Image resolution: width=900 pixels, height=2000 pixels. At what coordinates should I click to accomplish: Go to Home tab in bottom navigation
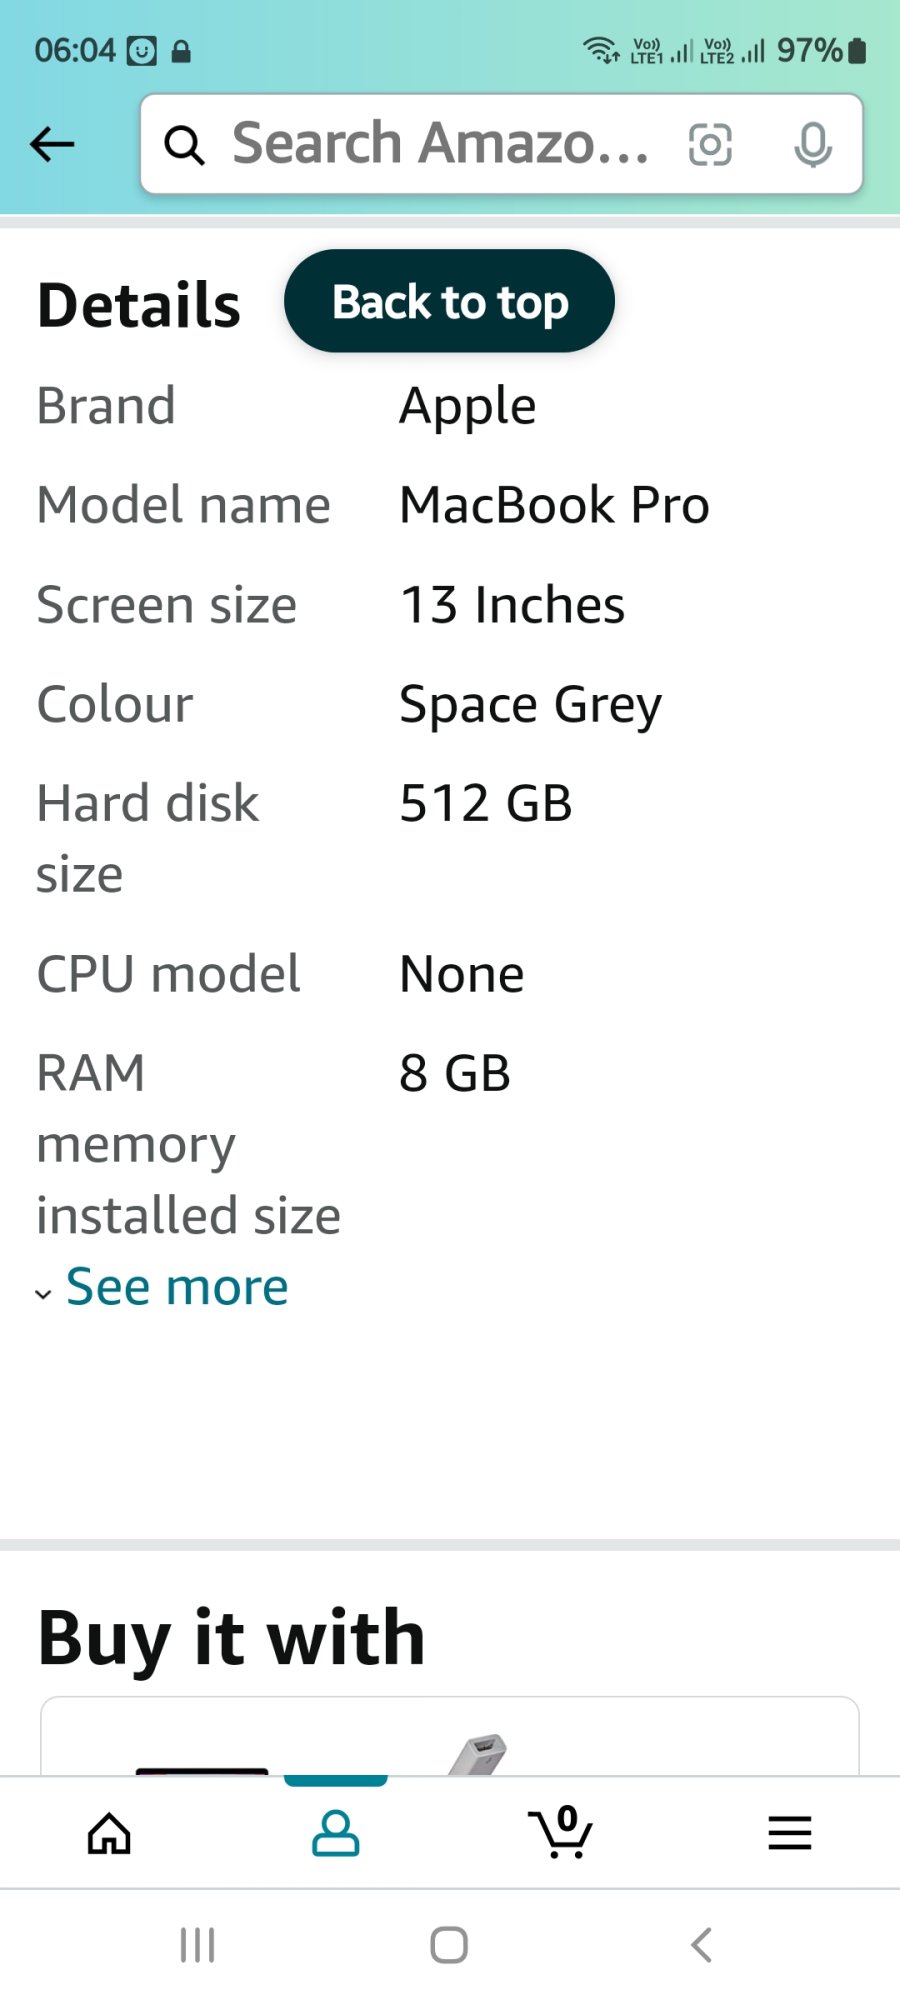point(109,1833)
